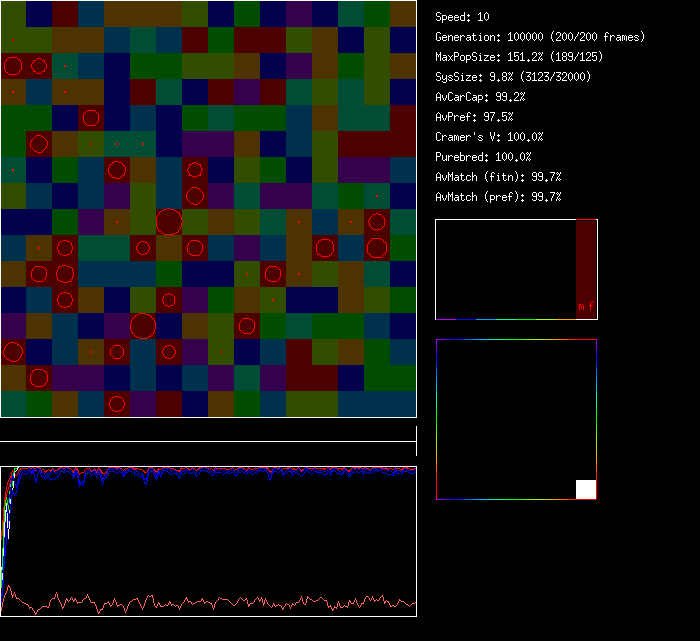Select the SysSize statistic line
Image resolution: width=700 pixels, height=641 pixels.
pos(513,77)
